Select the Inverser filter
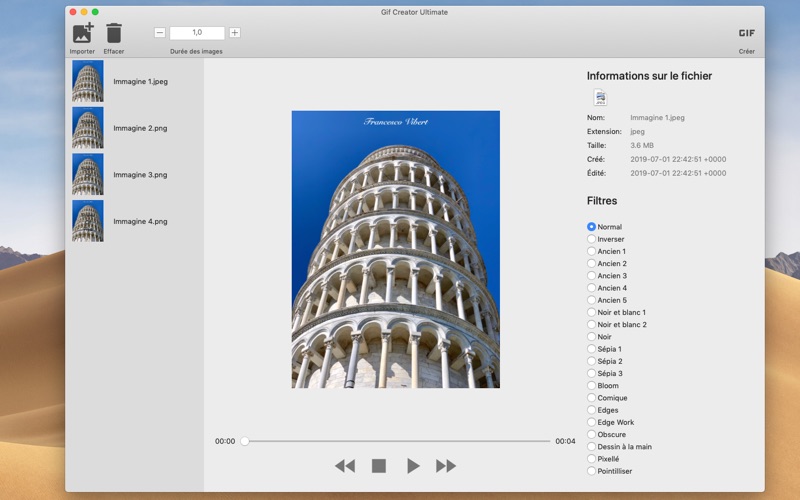 click(x=592, y=239)
